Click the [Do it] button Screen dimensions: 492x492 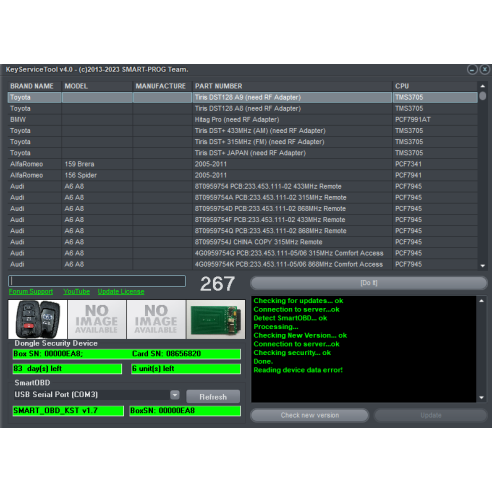[369, 283]
